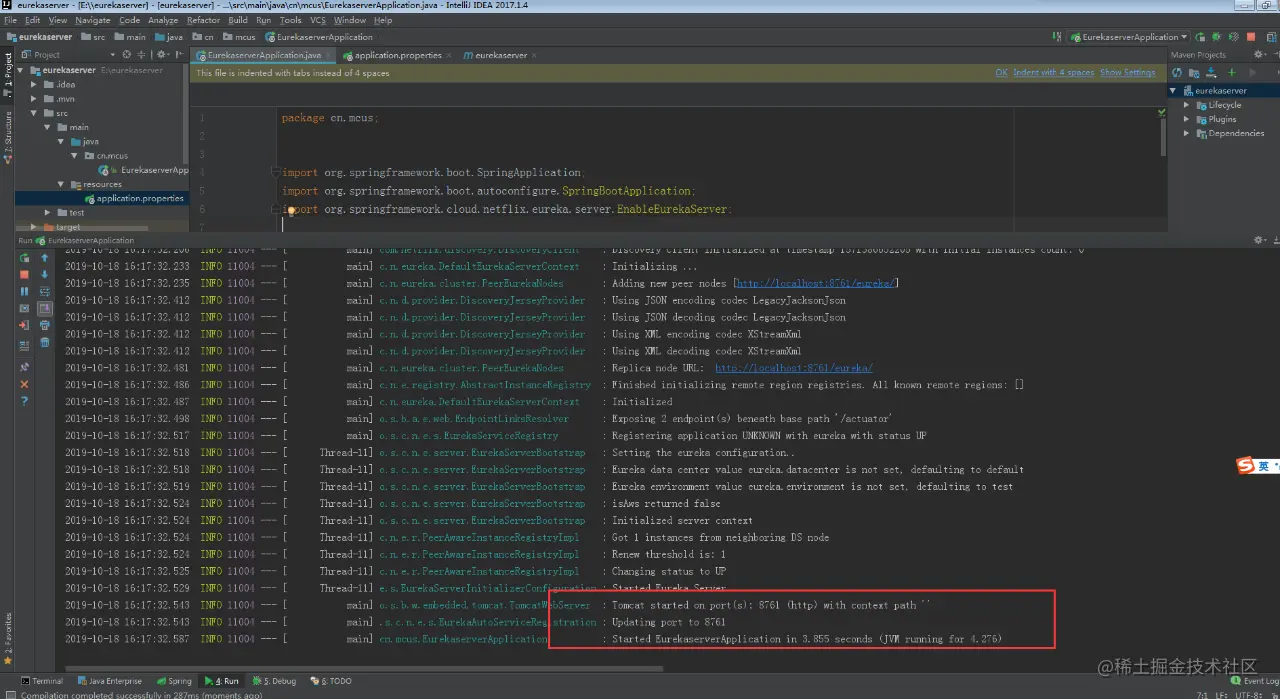Collapse all in Project panel
This screenshot has width=1280, height=699.
[143, 55]
